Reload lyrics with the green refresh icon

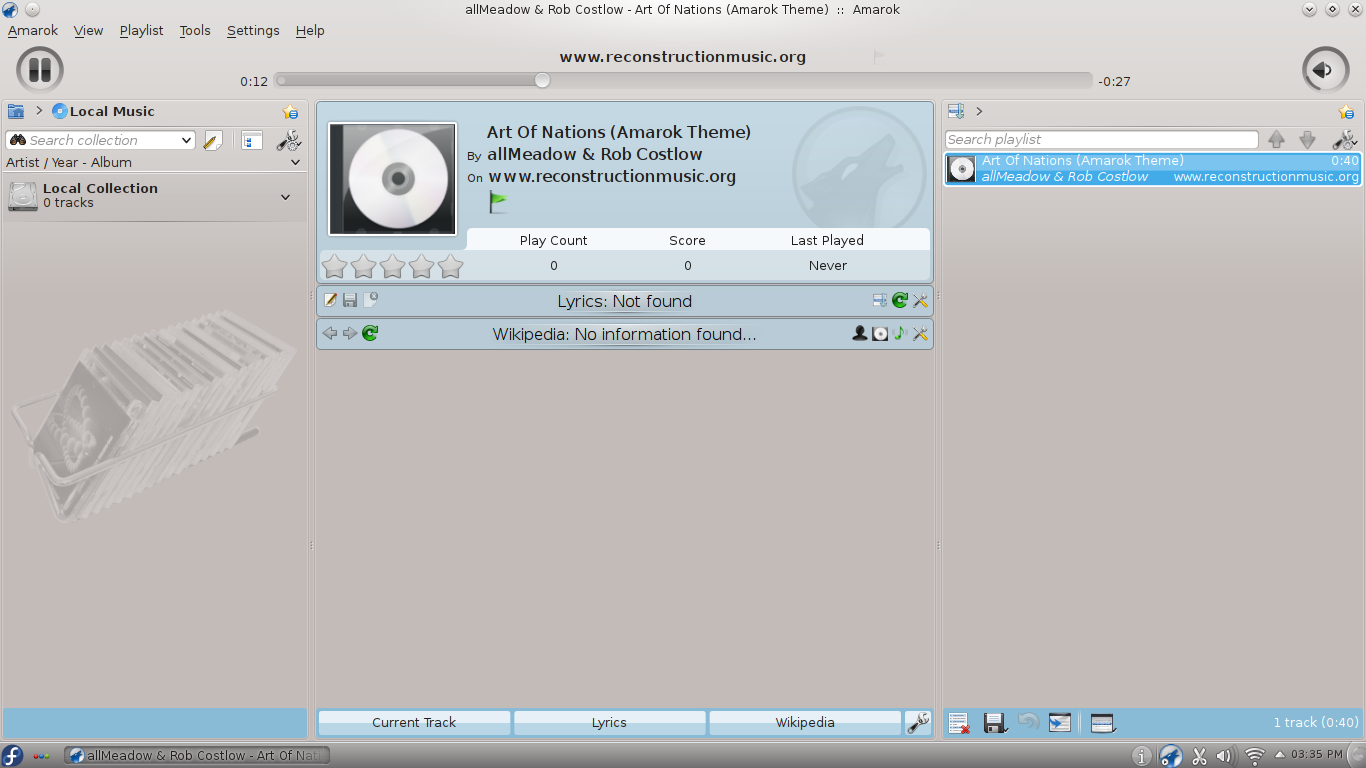click(900, 300)
